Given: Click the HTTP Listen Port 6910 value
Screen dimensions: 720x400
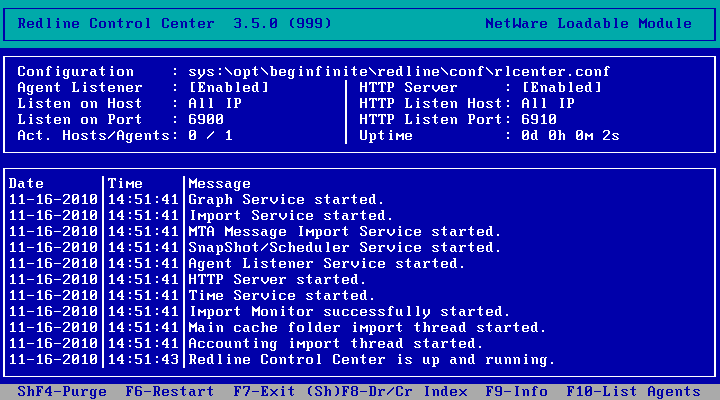Looking at the screenshot, I should [539, 120].
